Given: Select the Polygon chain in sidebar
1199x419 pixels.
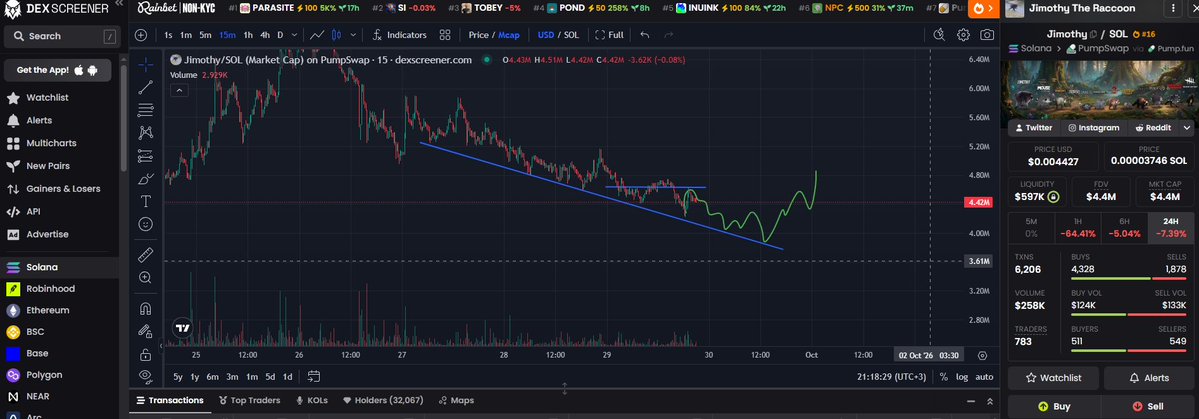Looking at the screenshot, I should click(x=44, y=375).
